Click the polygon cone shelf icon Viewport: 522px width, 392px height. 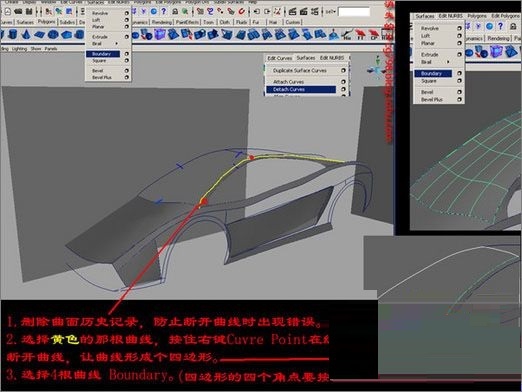tap(26, 34)
